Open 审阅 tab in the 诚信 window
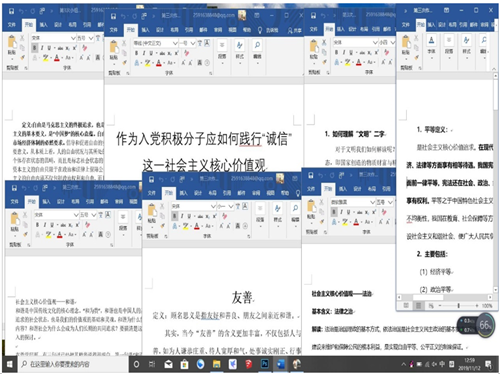The width and height of the screenshot is (500, 374). pos(218,30)
